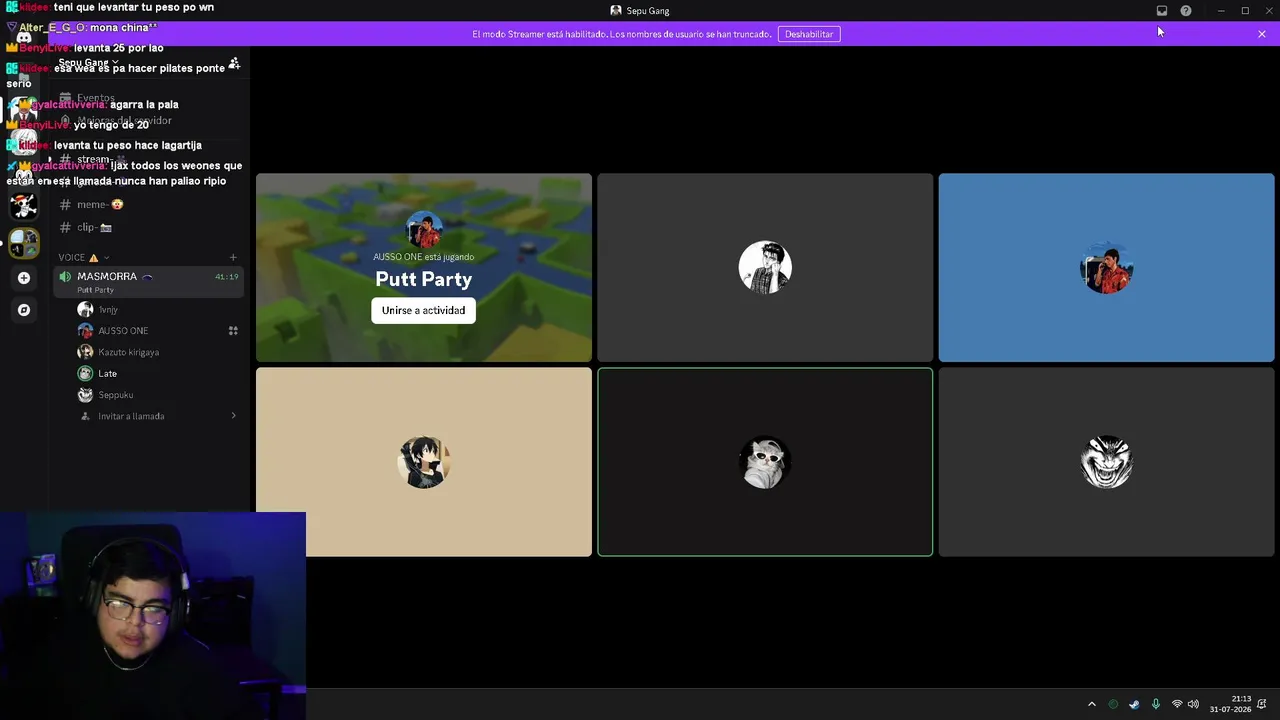1280x720 pixels.
Task: Expand the Invitar a llamada chevron
Action: [233, 416]
